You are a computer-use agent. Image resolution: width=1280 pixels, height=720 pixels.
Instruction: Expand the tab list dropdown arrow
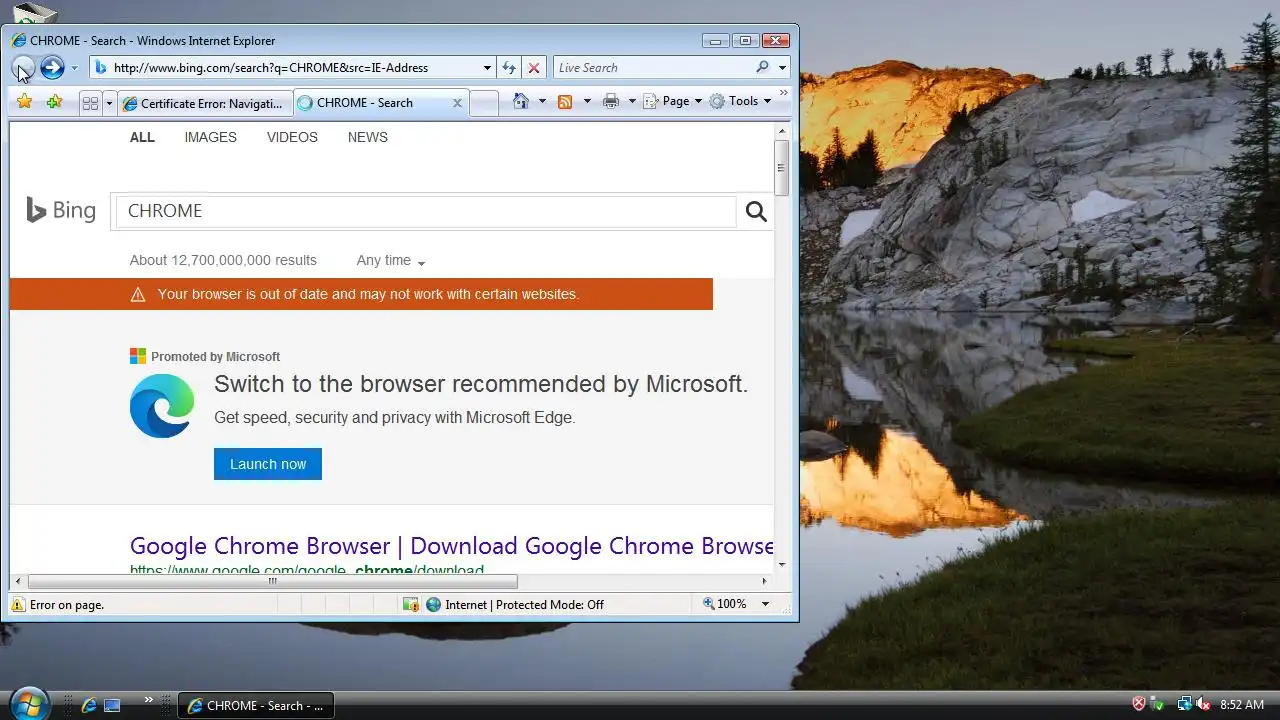click(109, 103)
